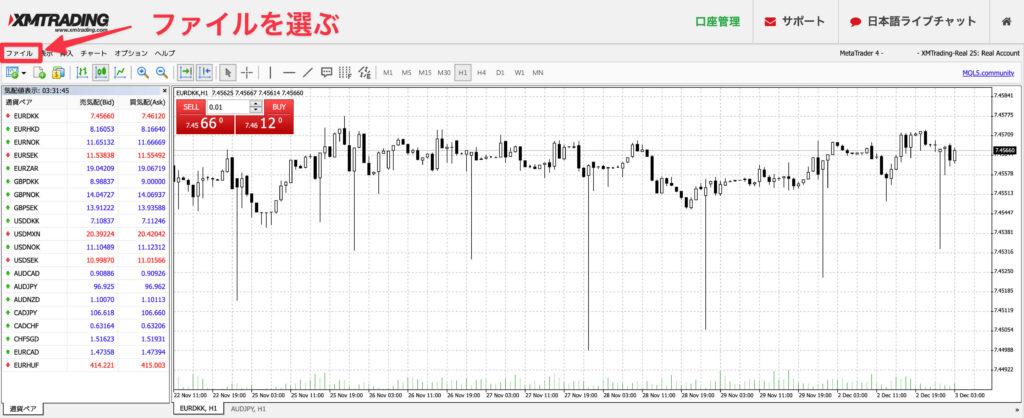Click the home icon in top bar
Viewport: 1024px width, 418px height.
point(1004,21)
